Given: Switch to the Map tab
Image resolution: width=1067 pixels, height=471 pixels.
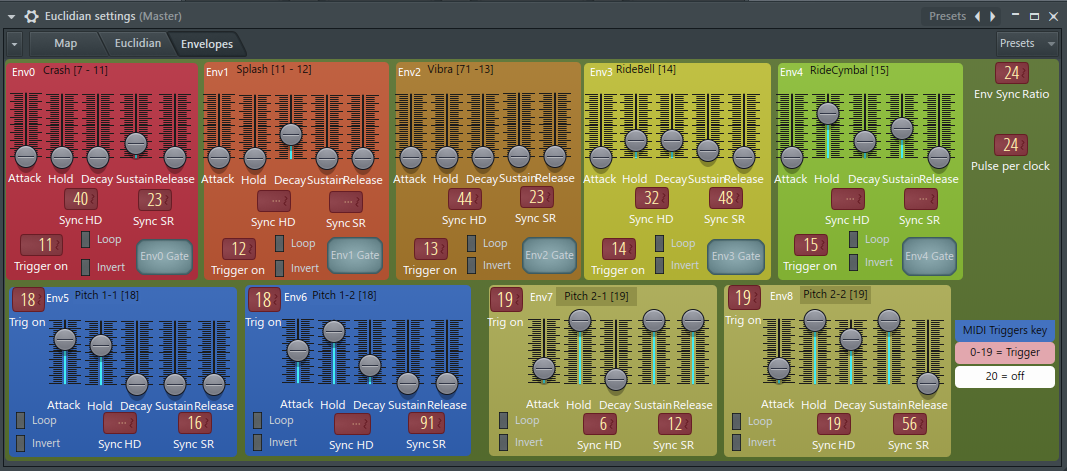Looking at the screenshot, I should pos(65,44).
